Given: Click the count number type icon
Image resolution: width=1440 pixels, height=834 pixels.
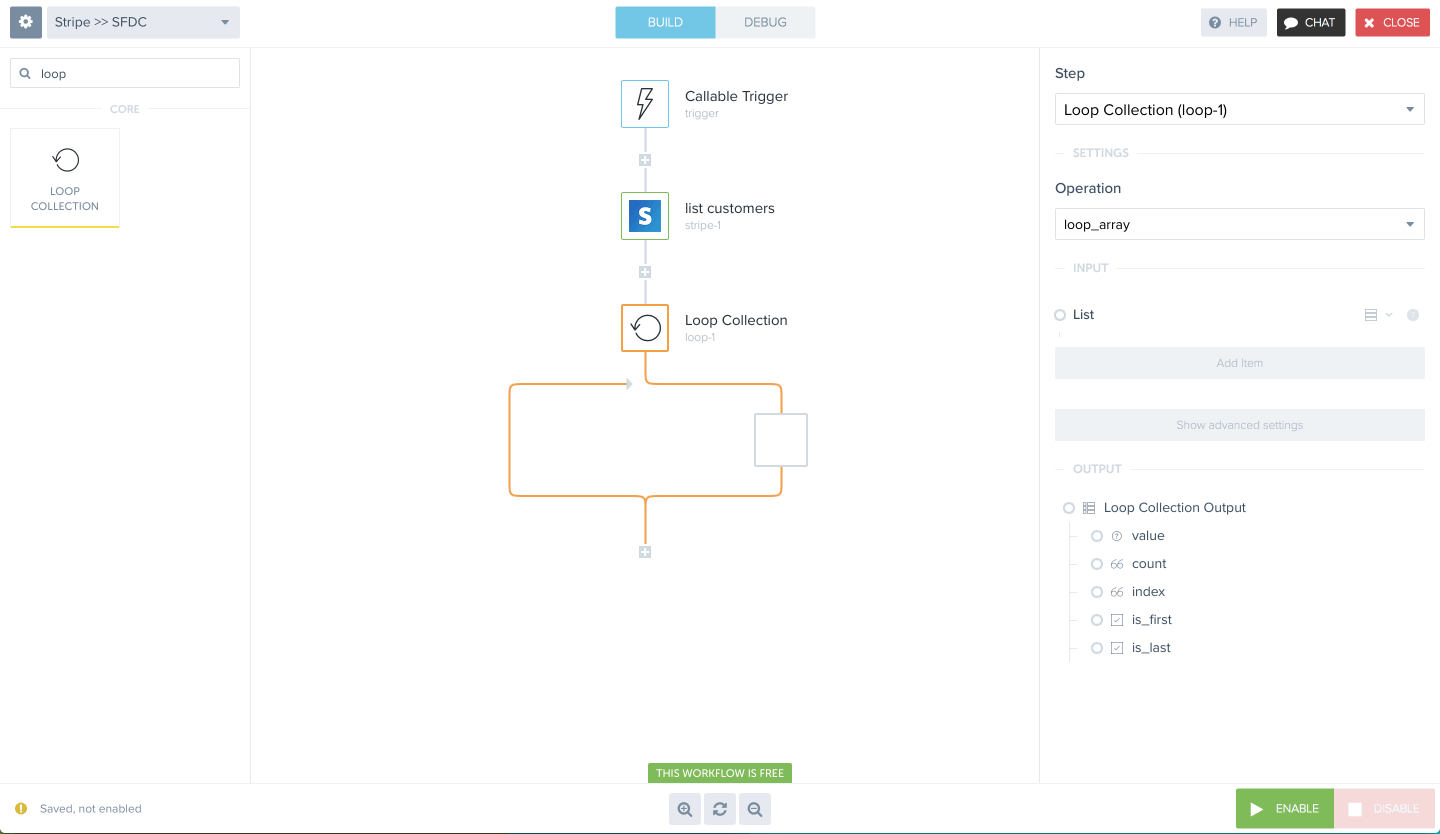Looking at the screenshot, I should (1117, 564).
